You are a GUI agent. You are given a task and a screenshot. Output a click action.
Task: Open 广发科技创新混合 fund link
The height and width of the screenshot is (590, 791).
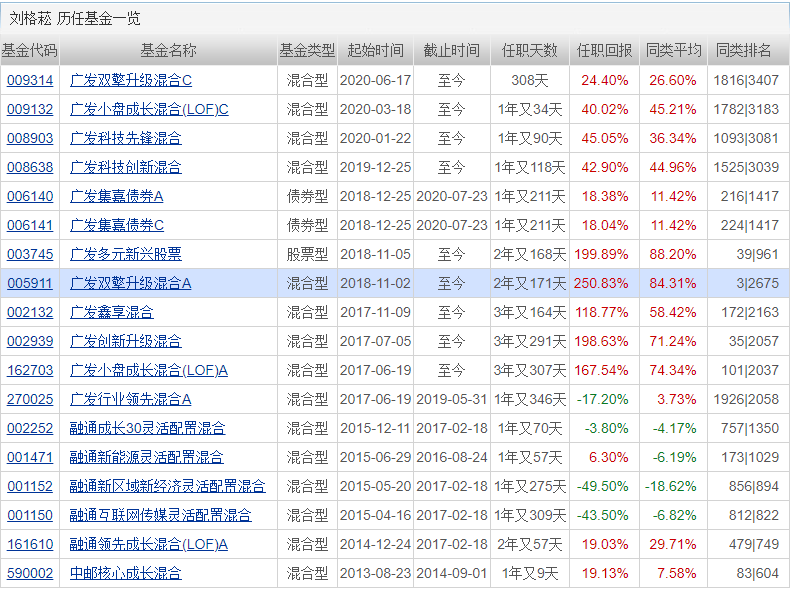(126, 167)
